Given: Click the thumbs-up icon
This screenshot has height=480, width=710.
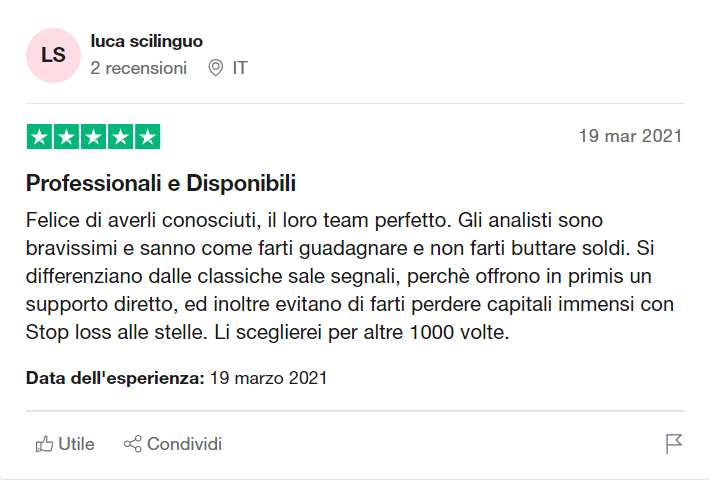Looking at the screenshot, I should pos(44,444).
